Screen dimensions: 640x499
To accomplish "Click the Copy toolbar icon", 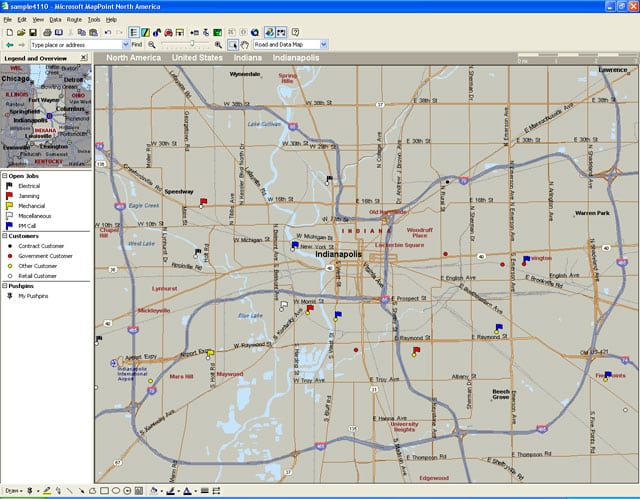I will click(82, 32).
